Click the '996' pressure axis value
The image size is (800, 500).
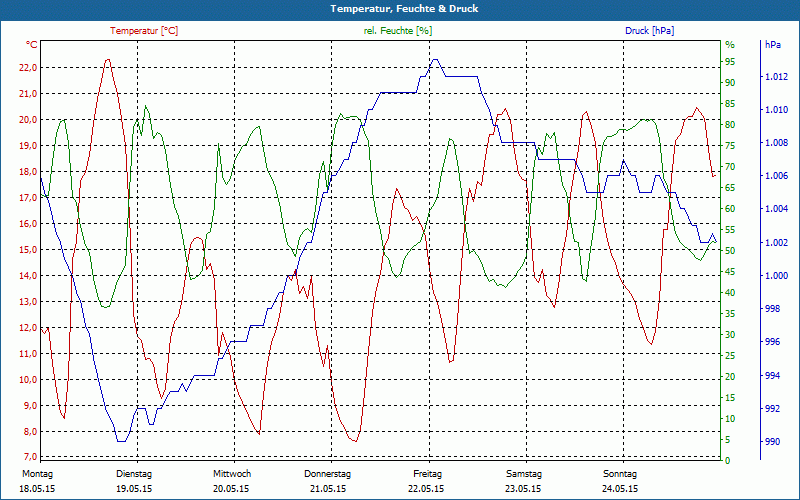[772, 342]
